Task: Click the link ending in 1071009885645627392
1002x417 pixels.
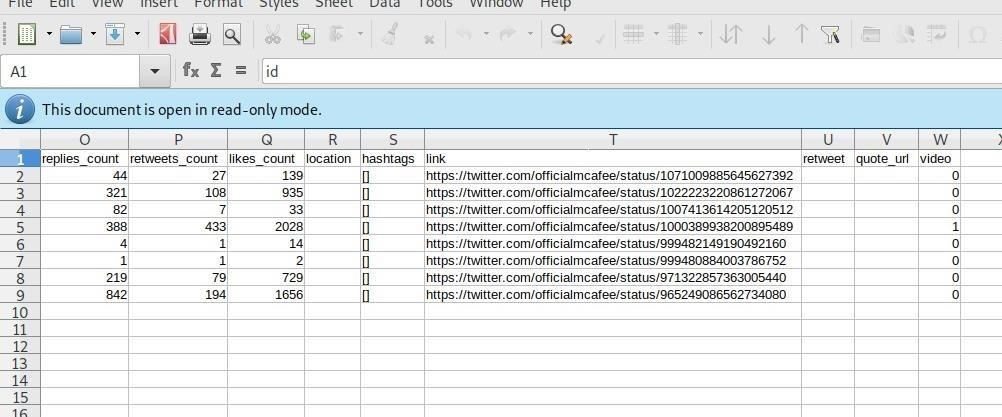Action: pos(609,176)
